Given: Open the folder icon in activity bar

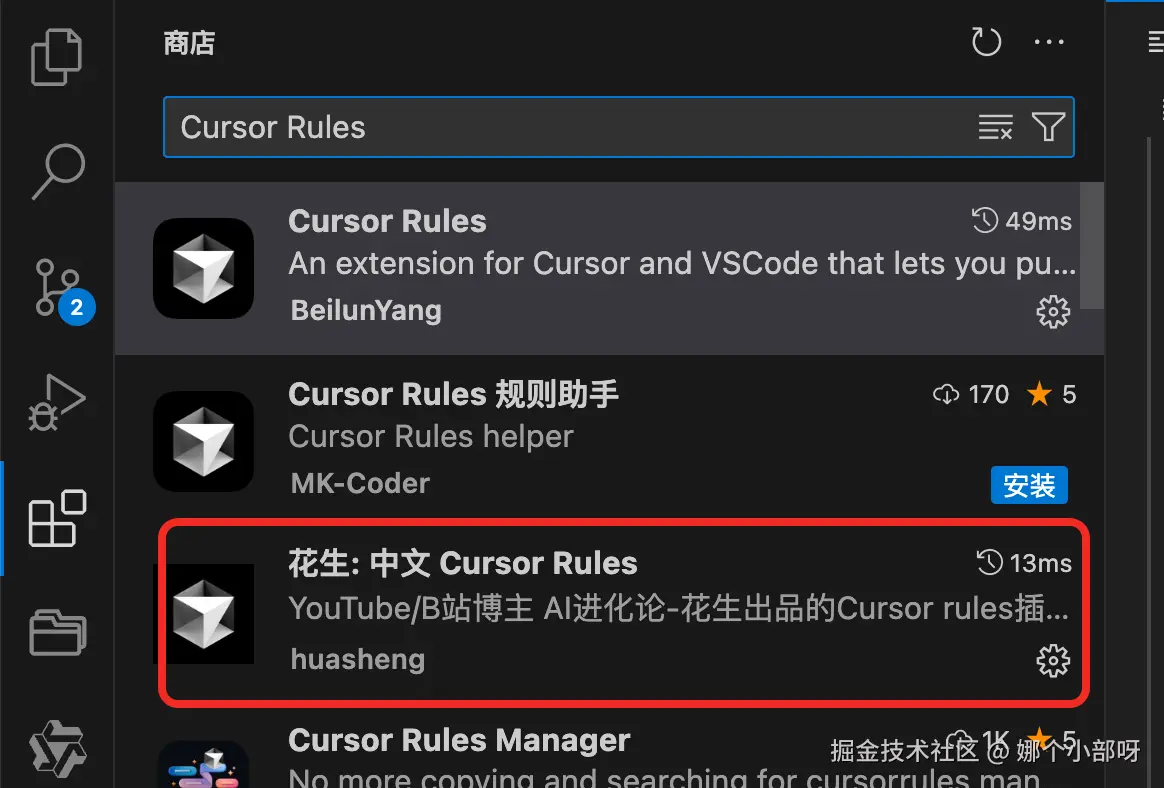Looking at the screenshot, I should pos(58,633).
